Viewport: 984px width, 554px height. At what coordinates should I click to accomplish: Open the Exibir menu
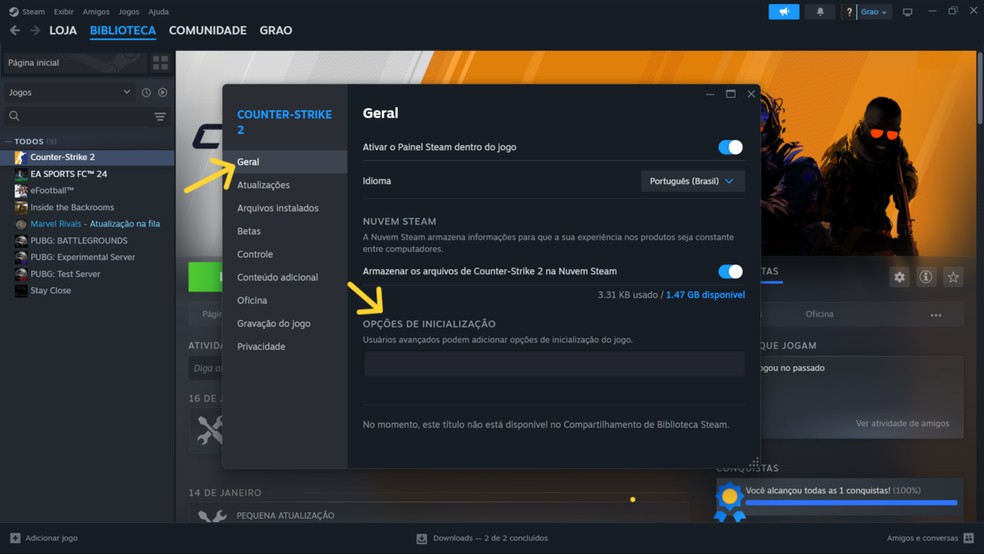coord(63,11)
